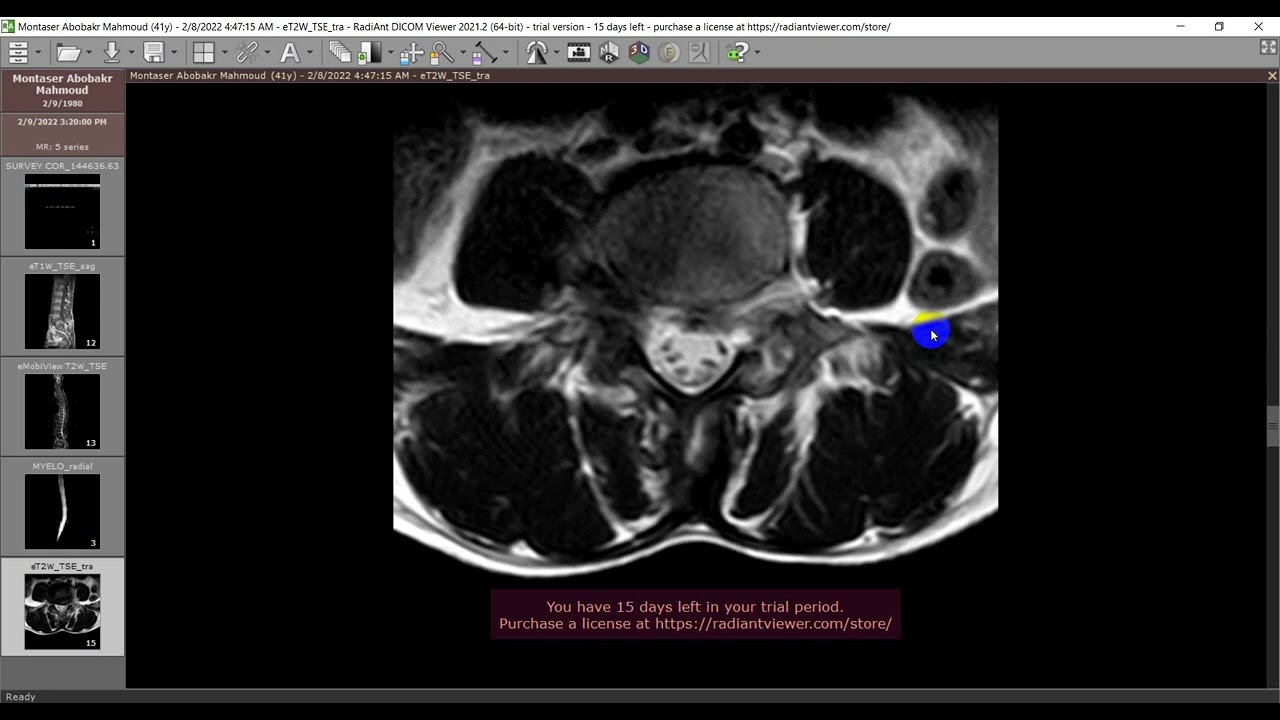
Task: Expand the Help dropdown arrow
Action: tap(757, 52)
